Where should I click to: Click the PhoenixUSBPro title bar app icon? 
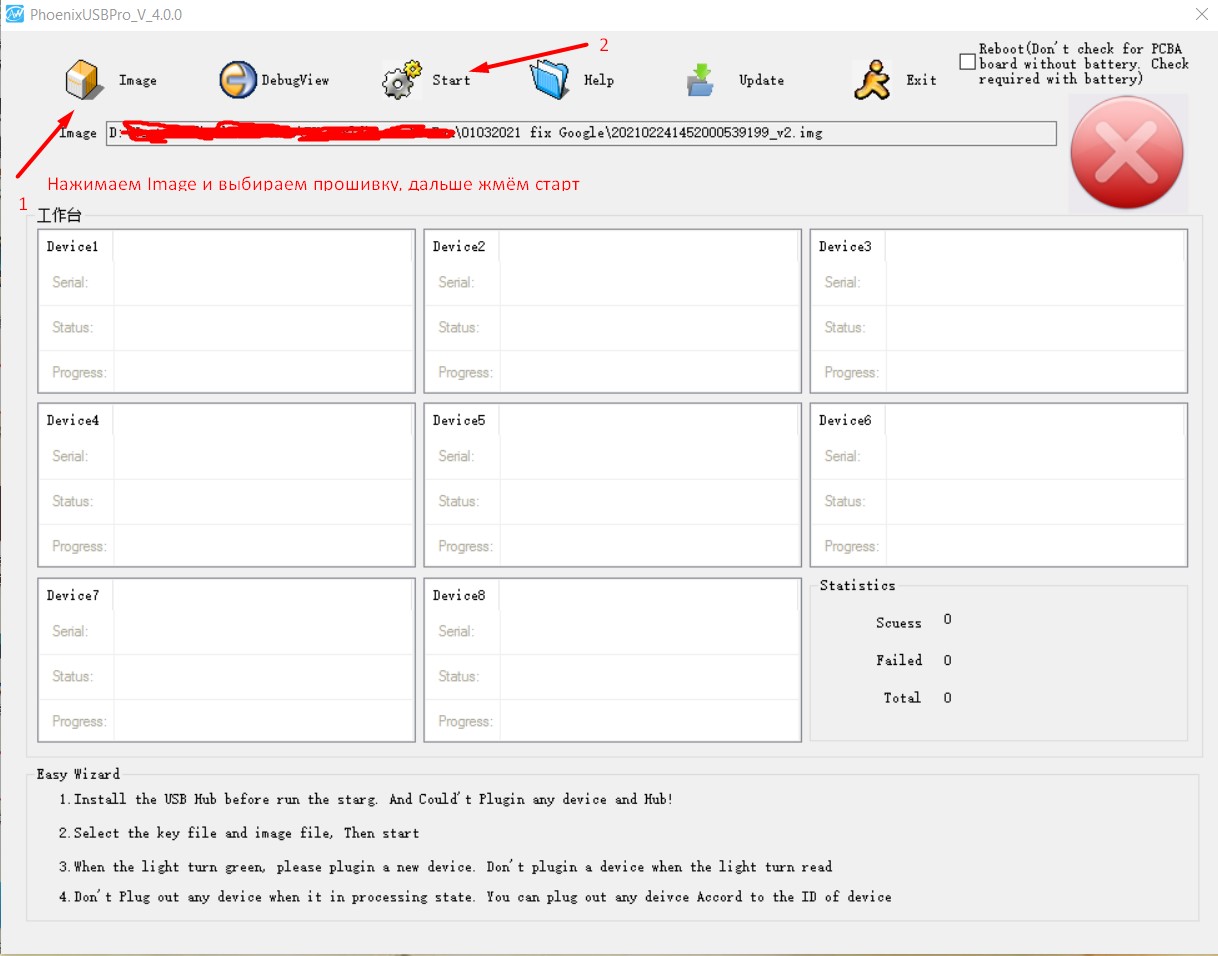15,15
